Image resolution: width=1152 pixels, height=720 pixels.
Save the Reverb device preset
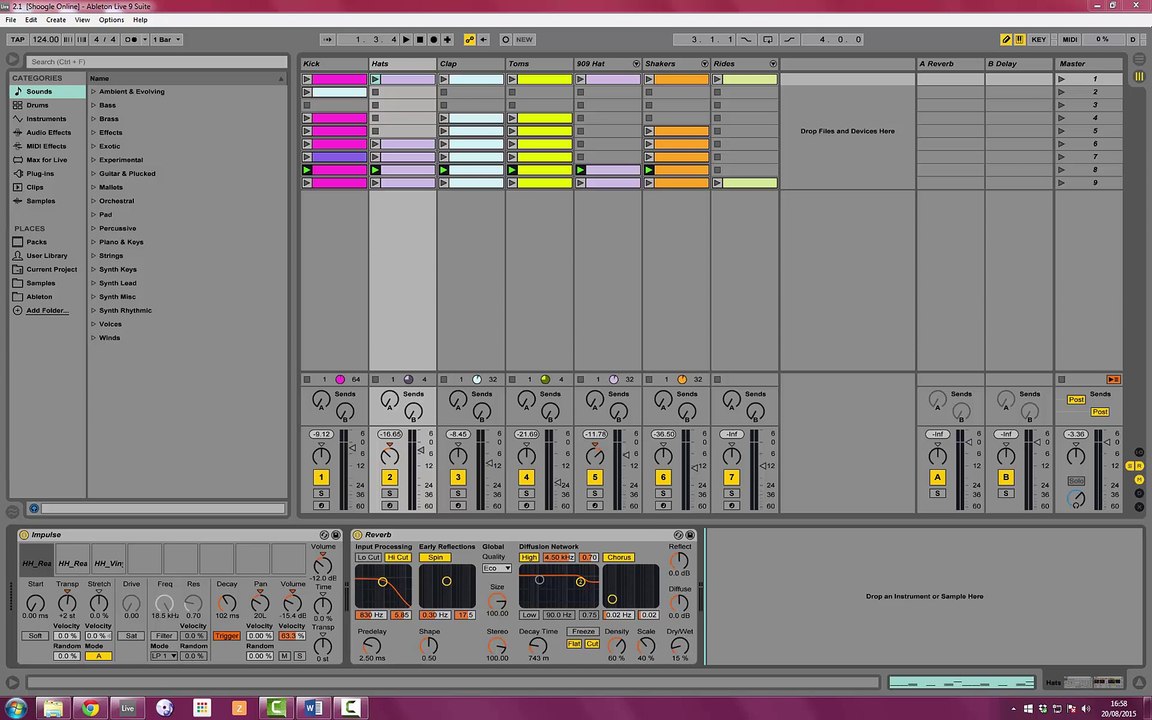[x=689, y=535]
